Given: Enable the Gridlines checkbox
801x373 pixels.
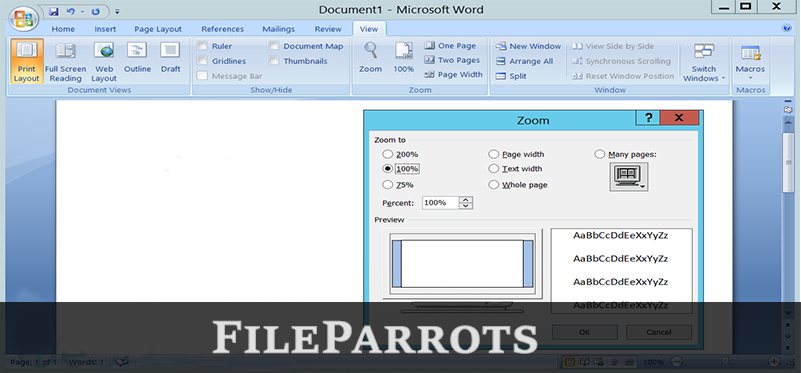Looking at the screenshot, I should 203,61.
